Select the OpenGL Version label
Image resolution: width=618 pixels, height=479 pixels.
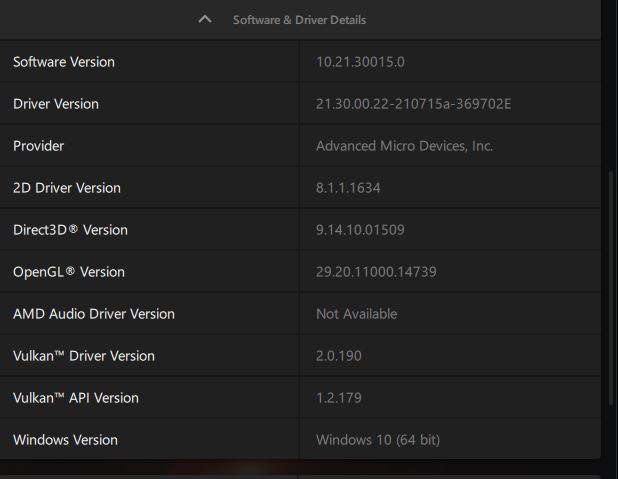[69, 272]
